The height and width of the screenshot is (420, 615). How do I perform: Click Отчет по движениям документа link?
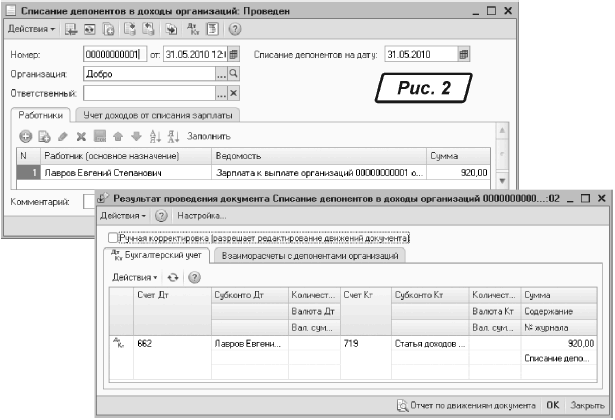[x=468, y=406]
